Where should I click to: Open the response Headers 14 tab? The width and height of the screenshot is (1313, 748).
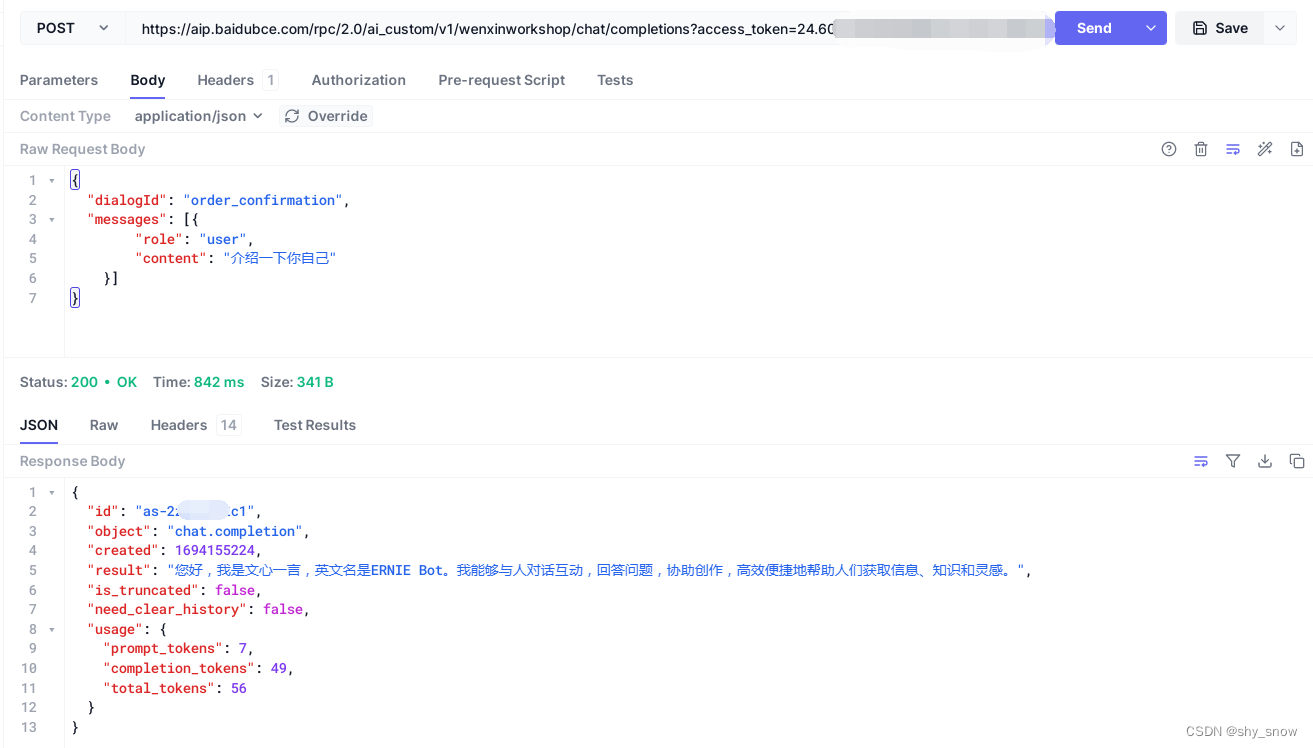click(x=196, y=425)
